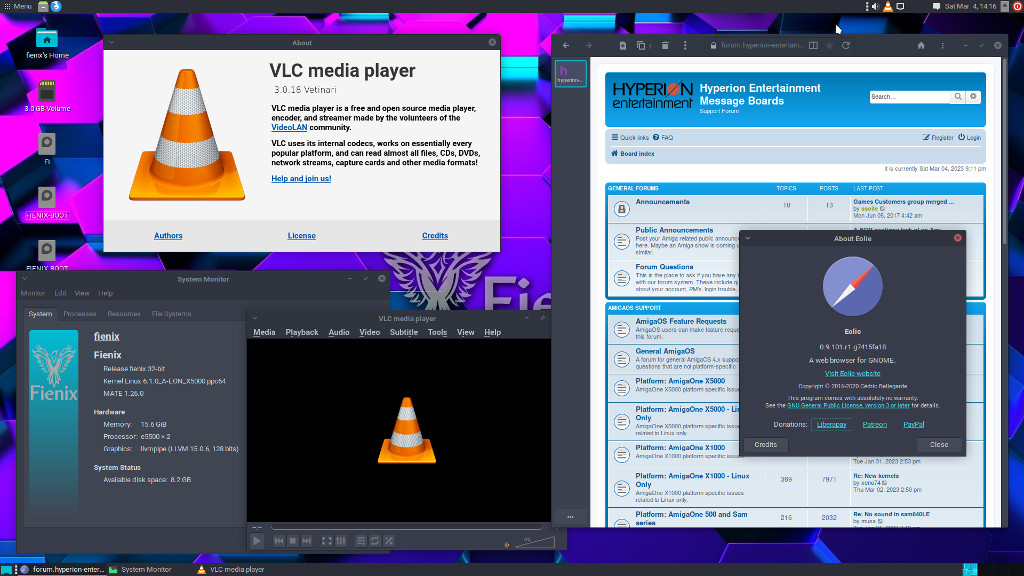
Task: Go back in Eolie browser
Action: click(x=566, y=46)
